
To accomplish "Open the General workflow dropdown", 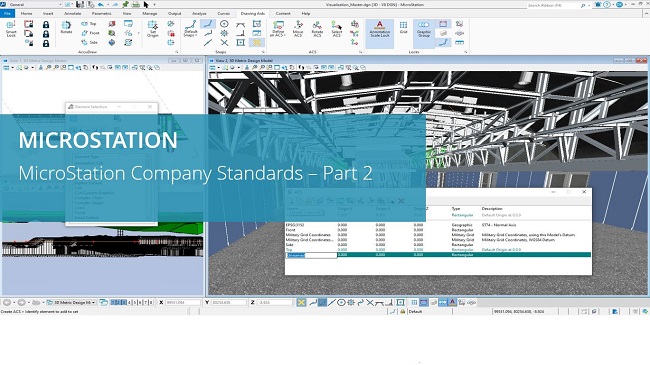I will [x=34, y=5].
